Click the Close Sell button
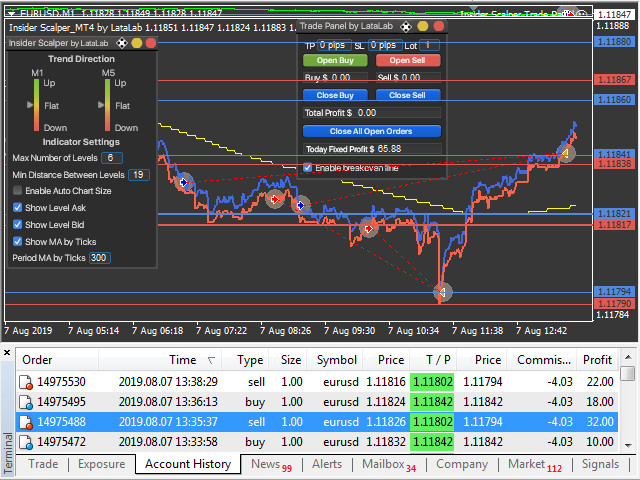The width and height of the screenshot is (640, 480). coord(408,95)
